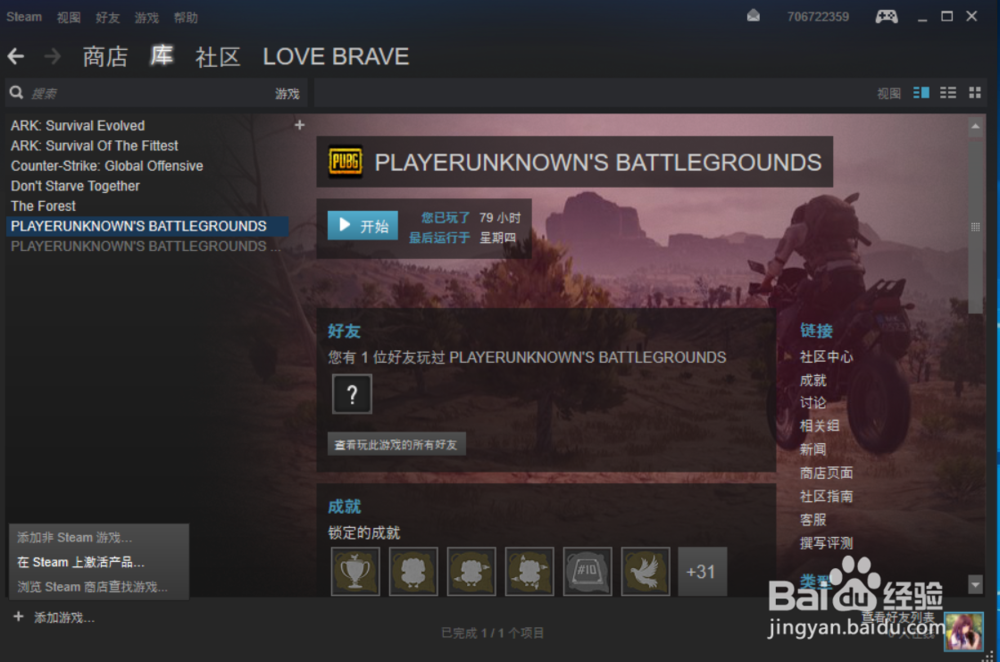Open the Community Guides (社区指南) link
This screenshot has width=1000, height=662.
coord(827,496)
